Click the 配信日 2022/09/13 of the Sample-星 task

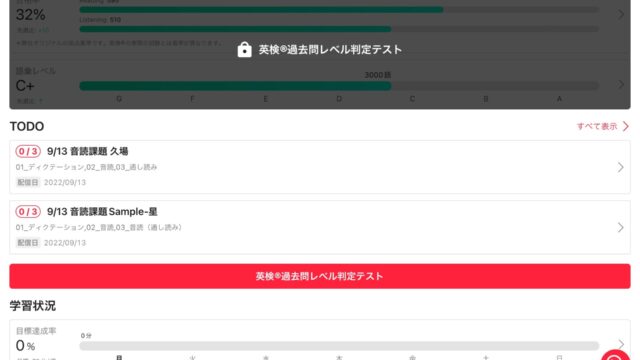[x=51, y=243]
